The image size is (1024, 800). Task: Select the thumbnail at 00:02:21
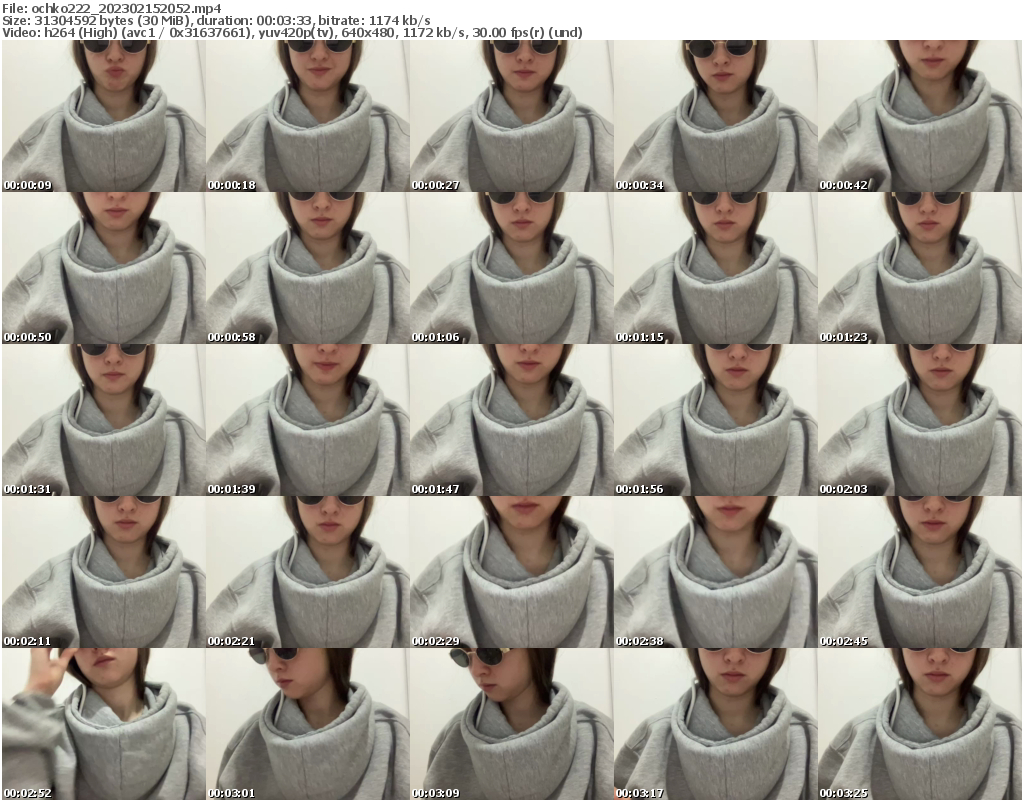tap(307, 570)
